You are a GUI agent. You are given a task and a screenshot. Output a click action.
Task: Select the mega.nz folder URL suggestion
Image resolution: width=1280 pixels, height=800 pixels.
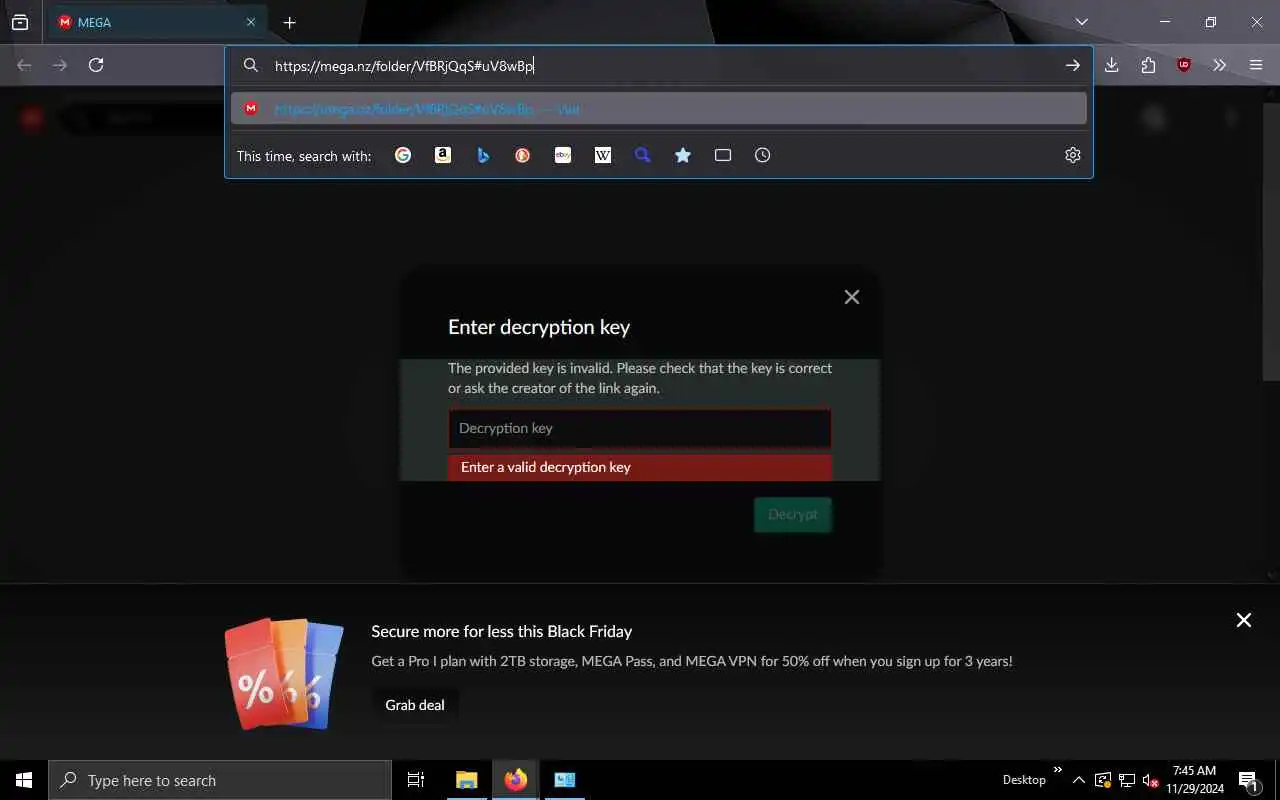[x=658, y=109]
